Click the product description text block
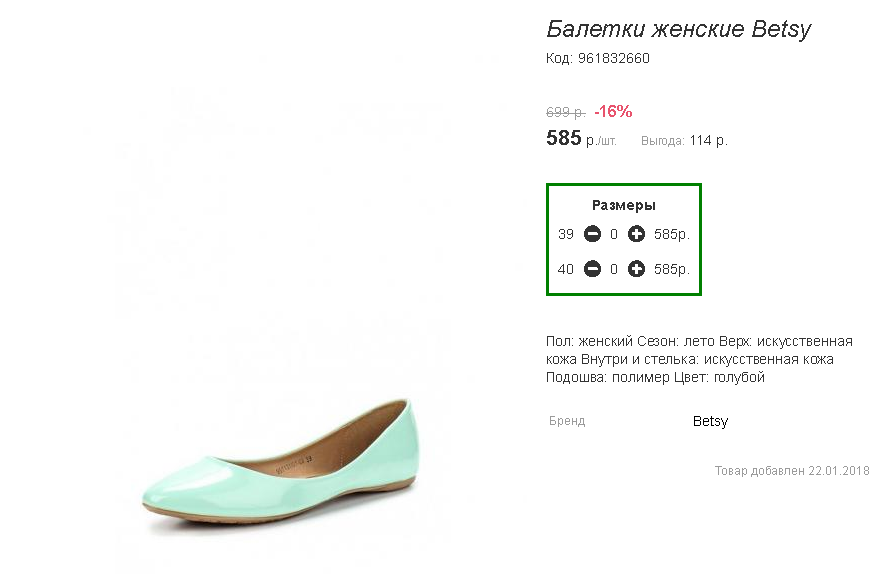This screenshot has width=875, height=574. tap(699, 359)
